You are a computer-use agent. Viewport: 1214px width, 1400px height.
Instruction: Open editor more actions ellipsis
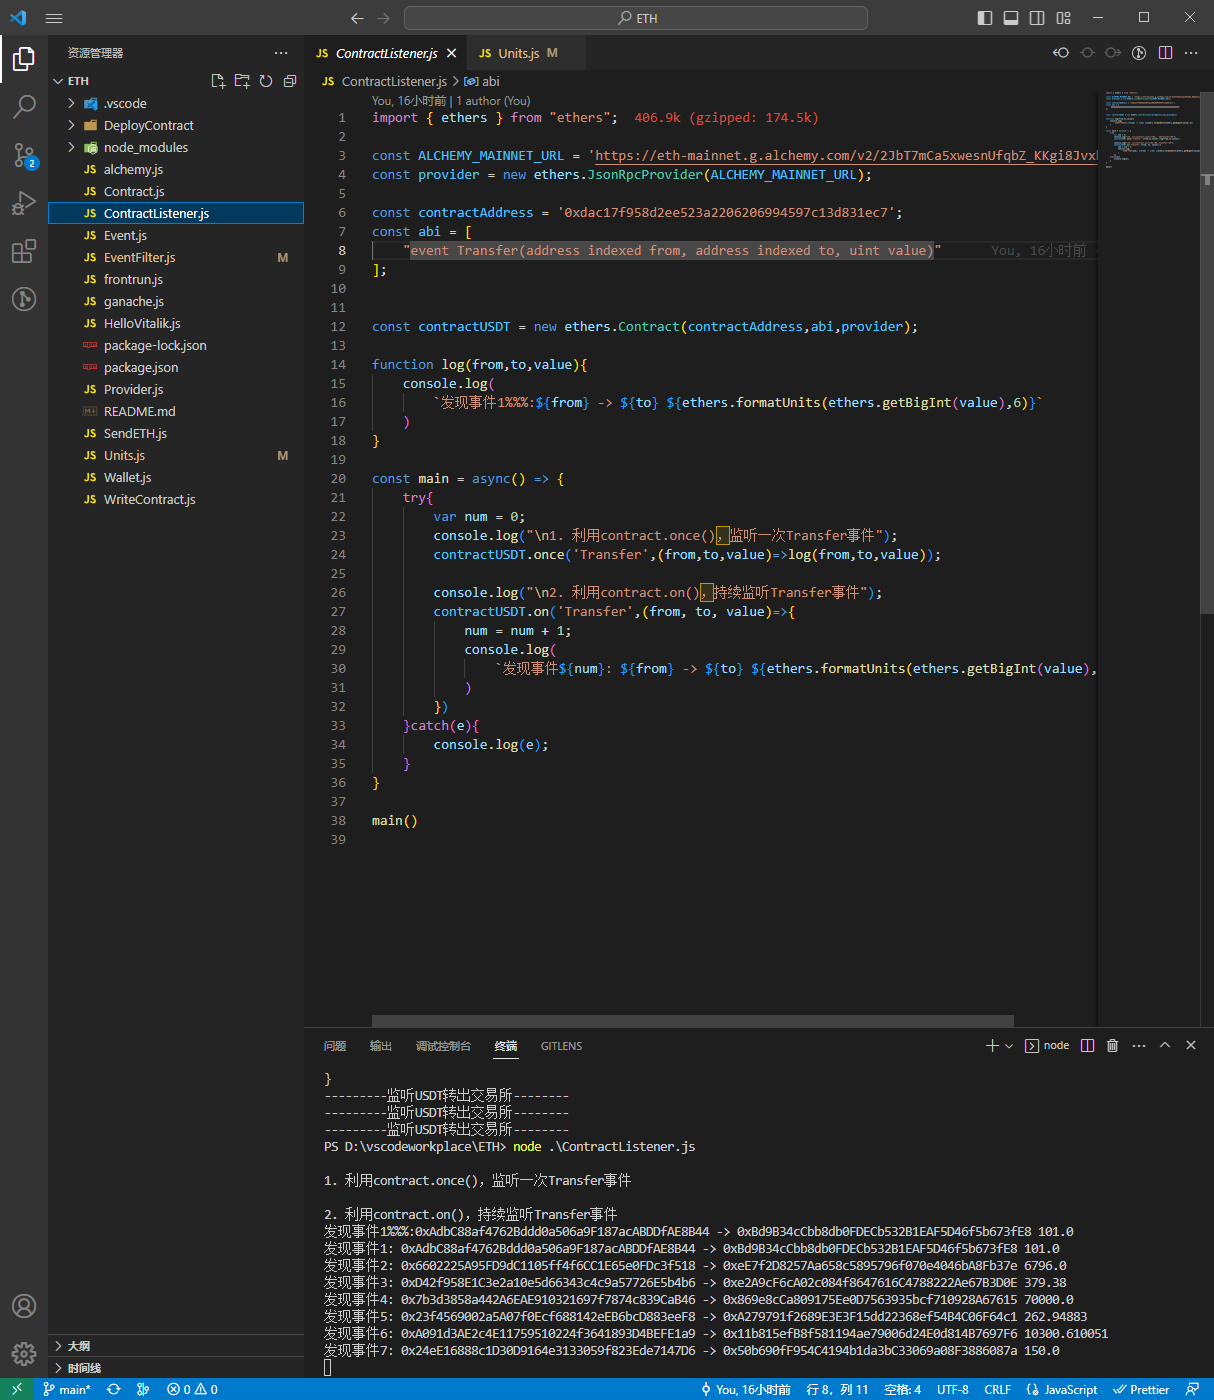(x=1191, y=53)
